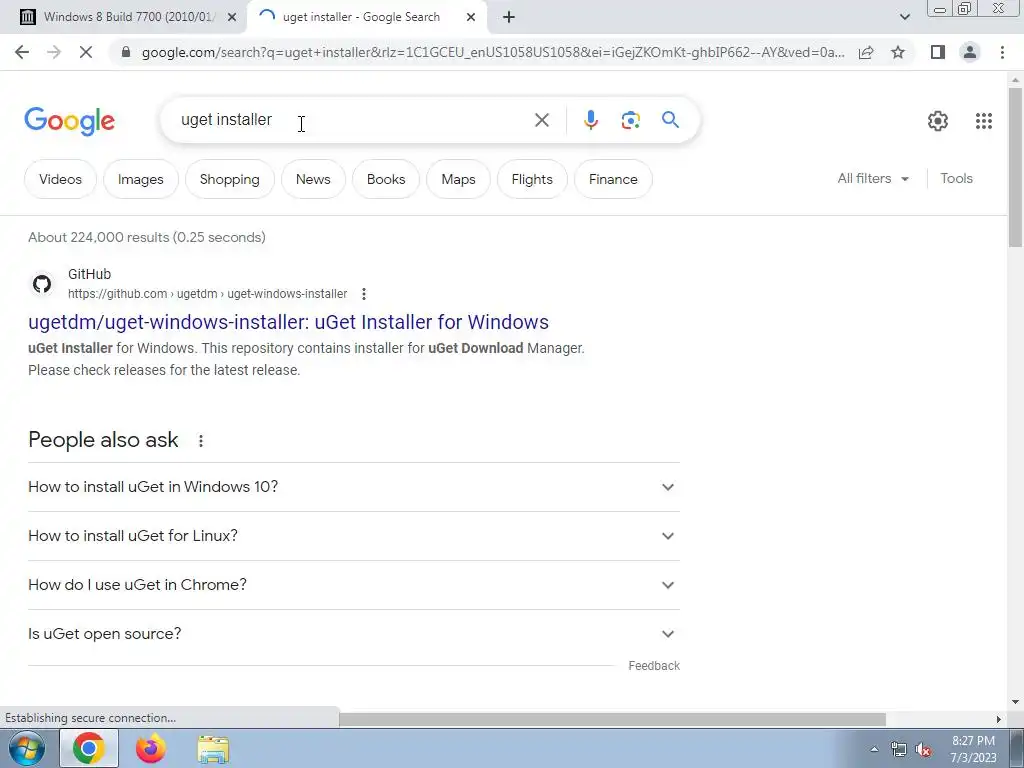Open a new browser tab
The width and height of the screenshot is (1024, 768).
pyautogui.click(x=509, y=17)
